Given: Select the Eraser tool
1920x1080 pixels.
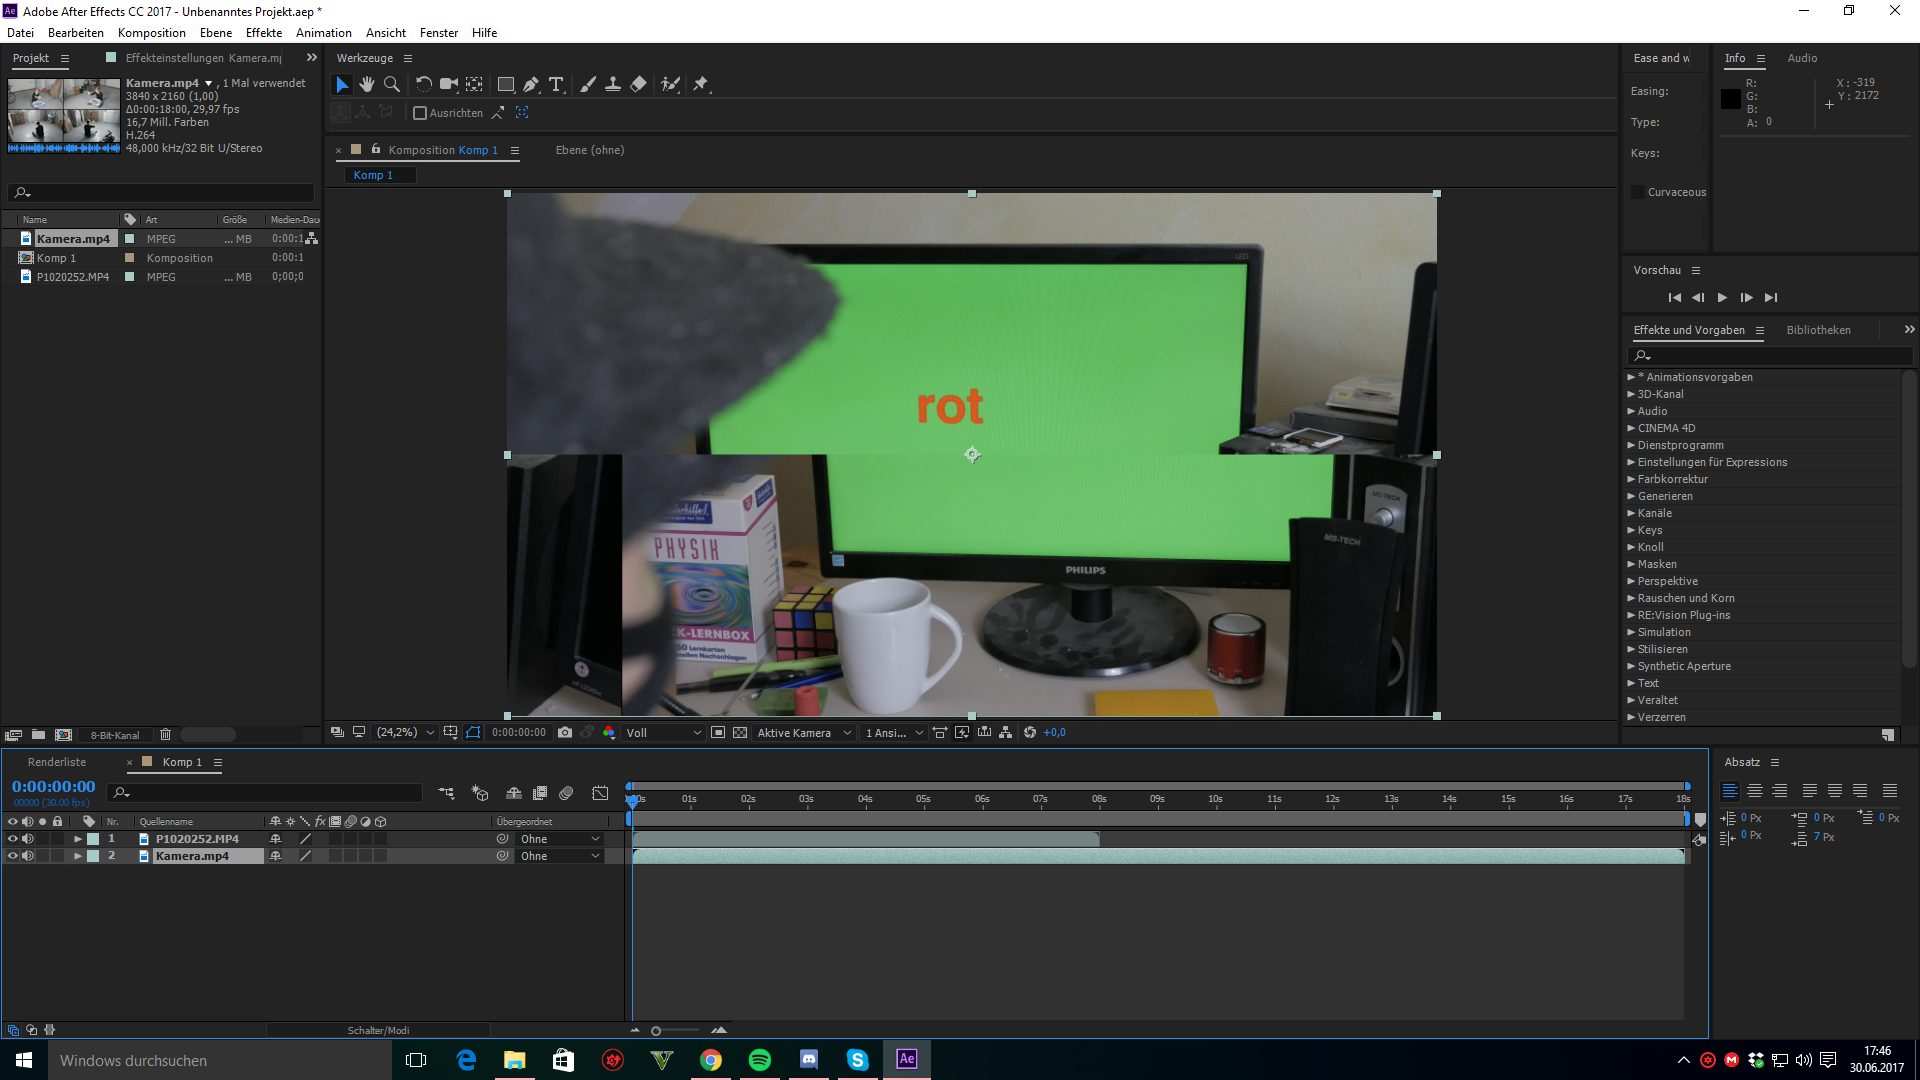Looking at the screenshot, I should pos(639,85).
